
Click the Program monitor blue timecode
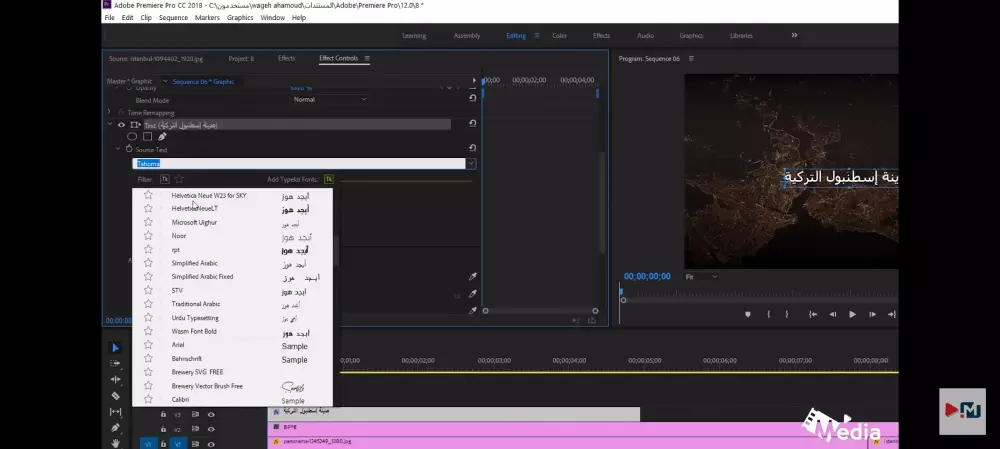(647, 277)
